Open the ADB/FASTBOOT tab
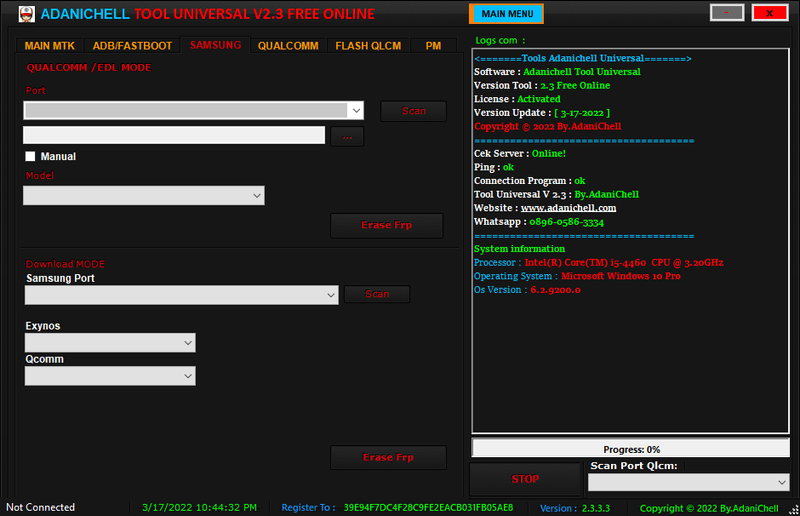The height and width of the screenshot is (516, 800). tap(132, 45)
